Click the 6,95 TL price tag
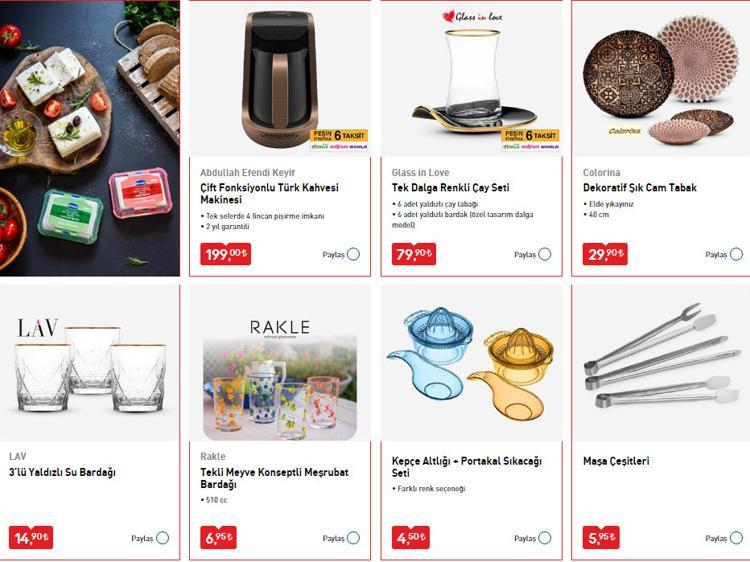This screenshot has height=562, width=750. [218, 538]
